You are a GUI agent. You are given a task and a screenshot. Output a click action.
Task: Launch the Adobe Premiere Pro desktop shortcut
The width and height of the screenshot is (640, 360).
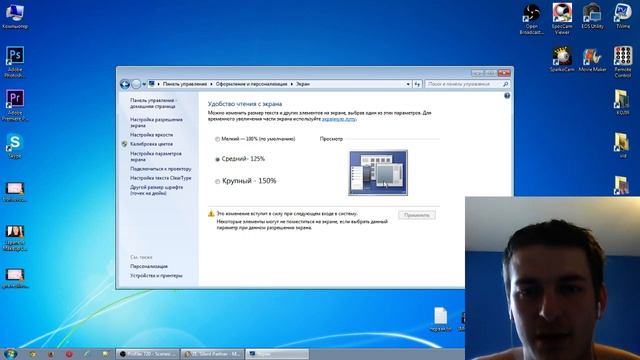pyautogui.click(x=15, y=105)
